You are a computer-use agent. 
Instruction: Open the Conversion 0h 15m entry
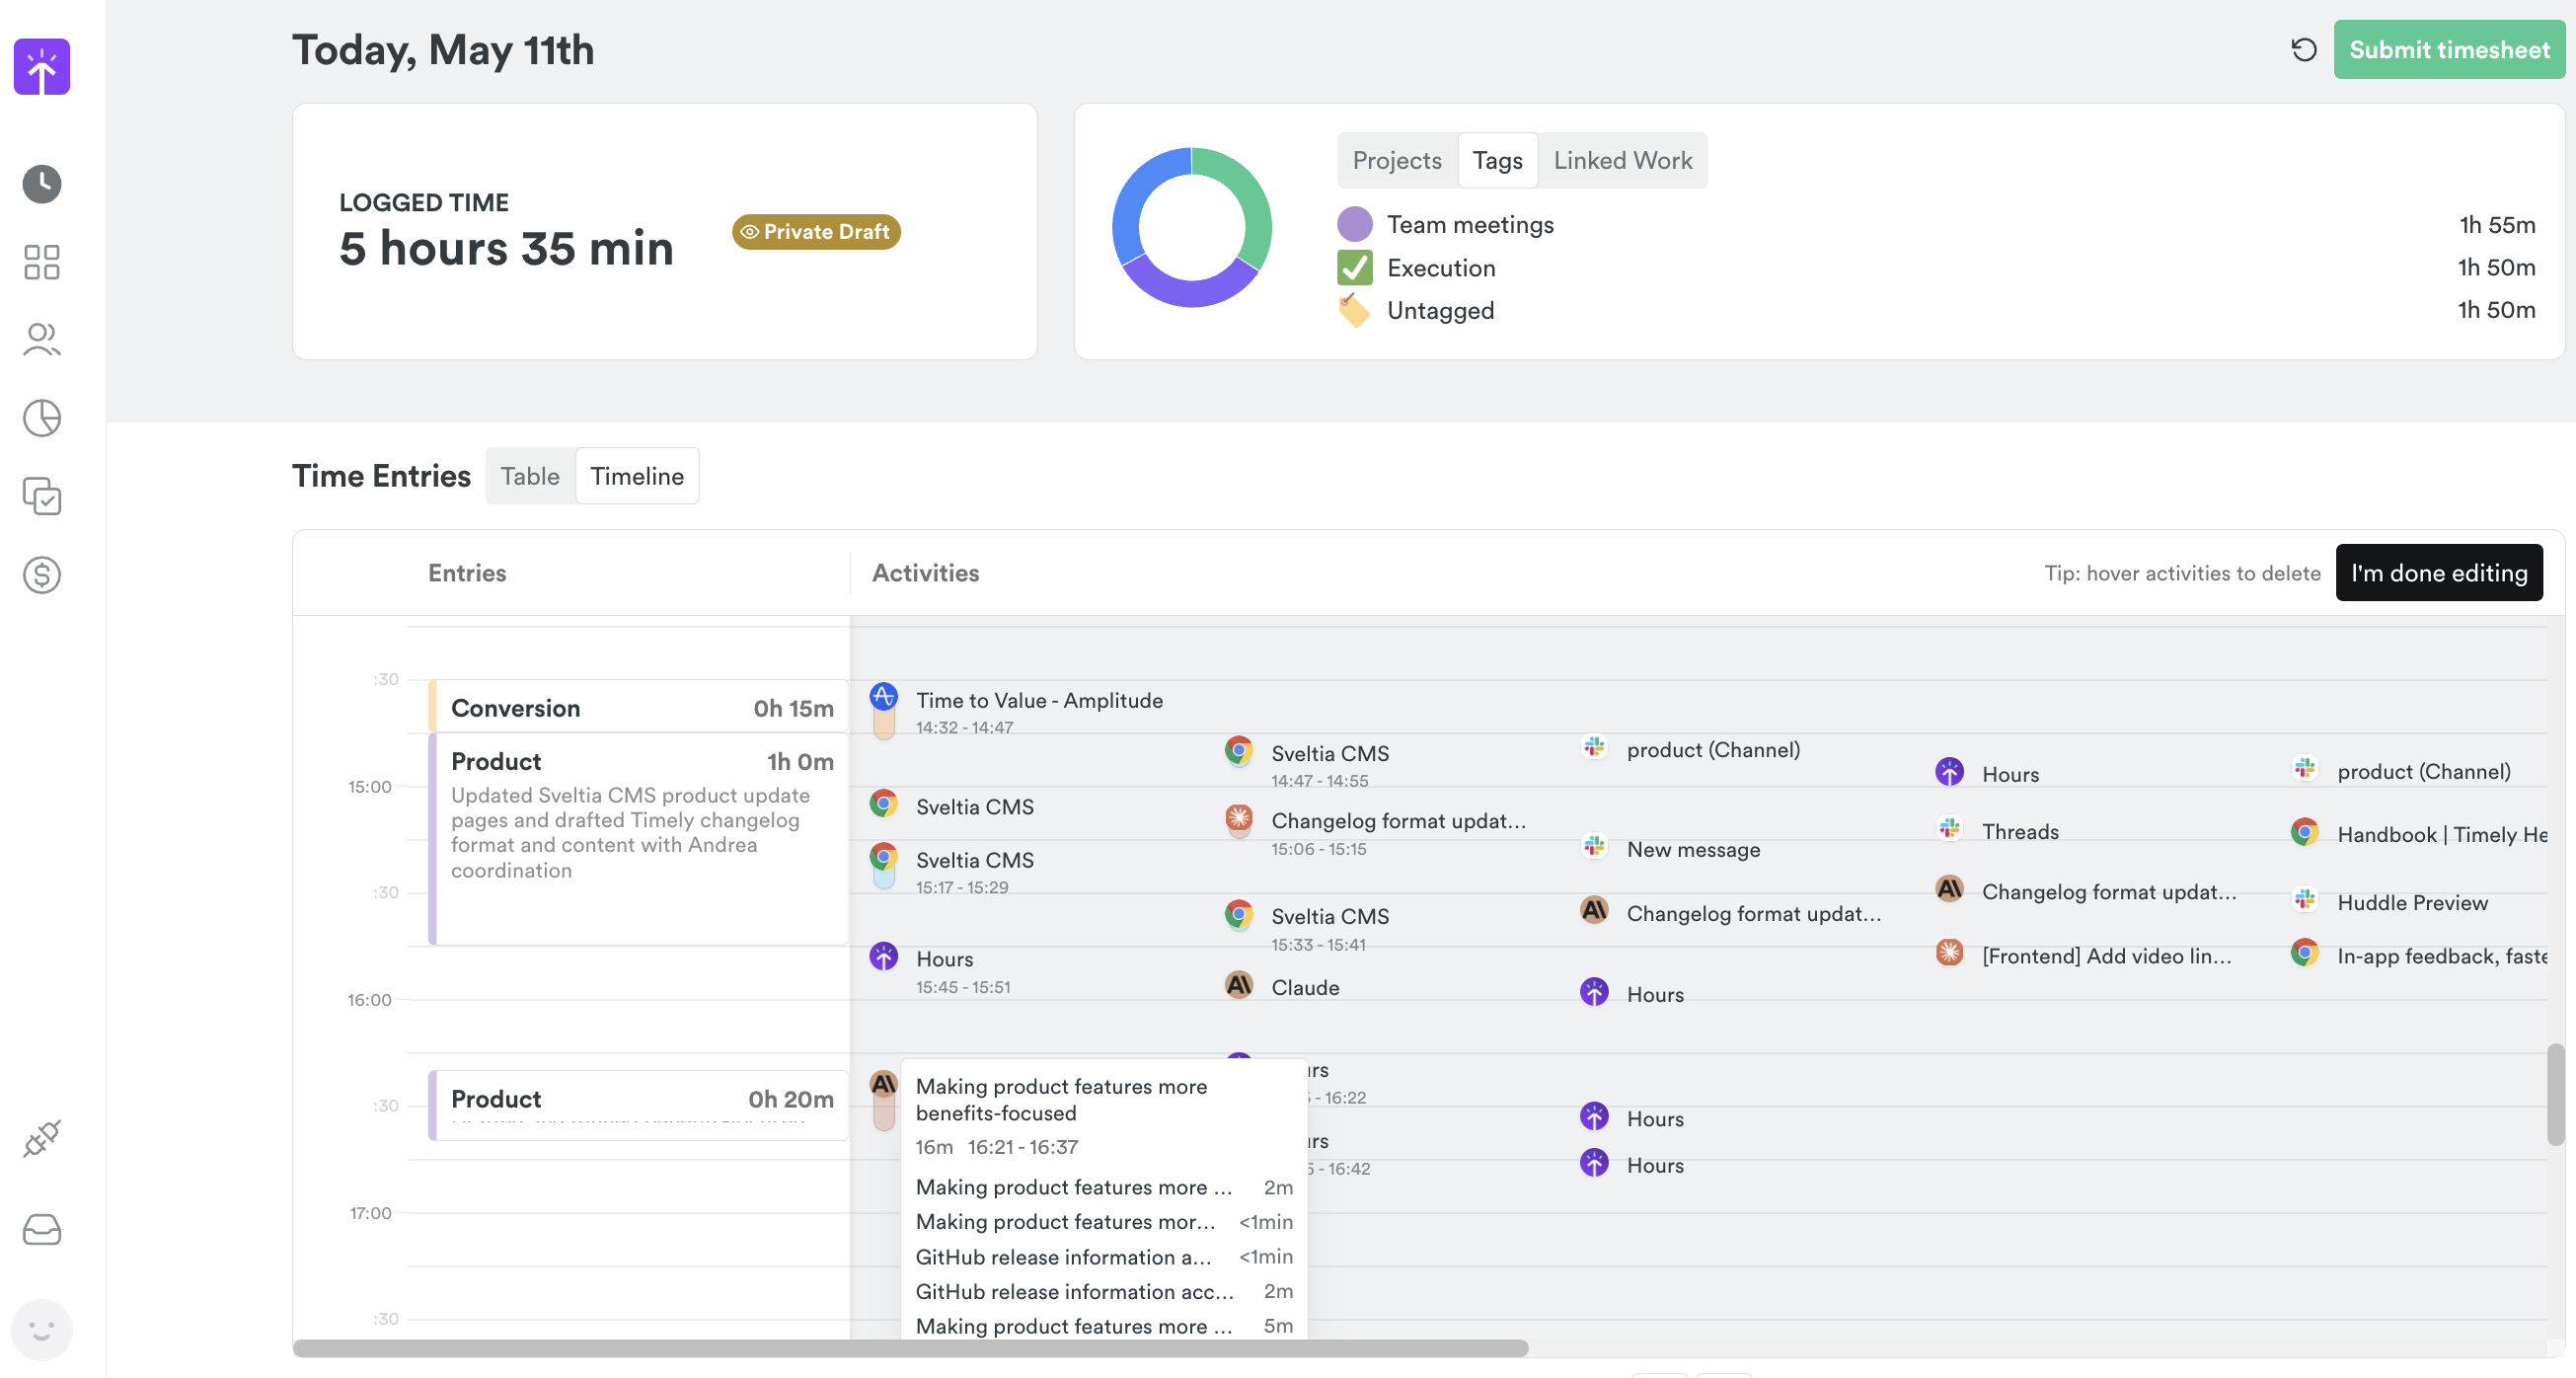click(x=638, y=707)
